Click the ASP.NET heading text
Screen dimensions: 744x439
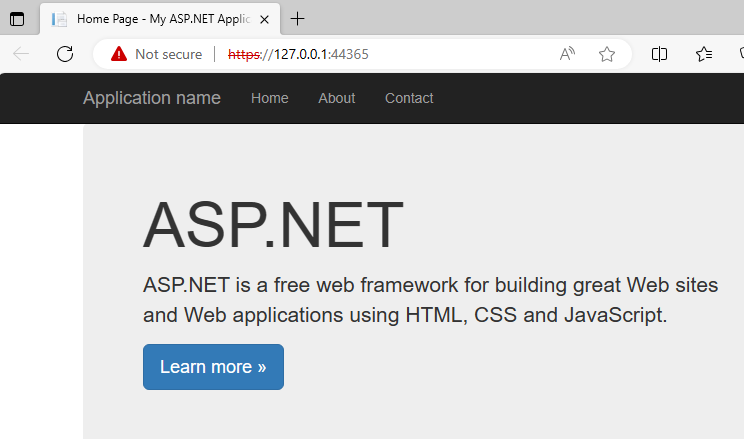273,225
